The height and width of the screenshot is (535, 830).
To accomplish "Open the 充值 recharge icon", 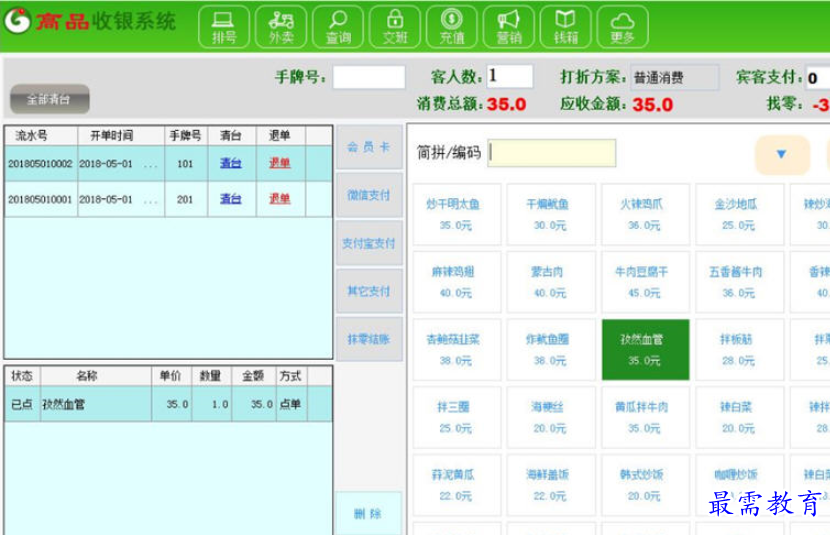I will 452,26.
